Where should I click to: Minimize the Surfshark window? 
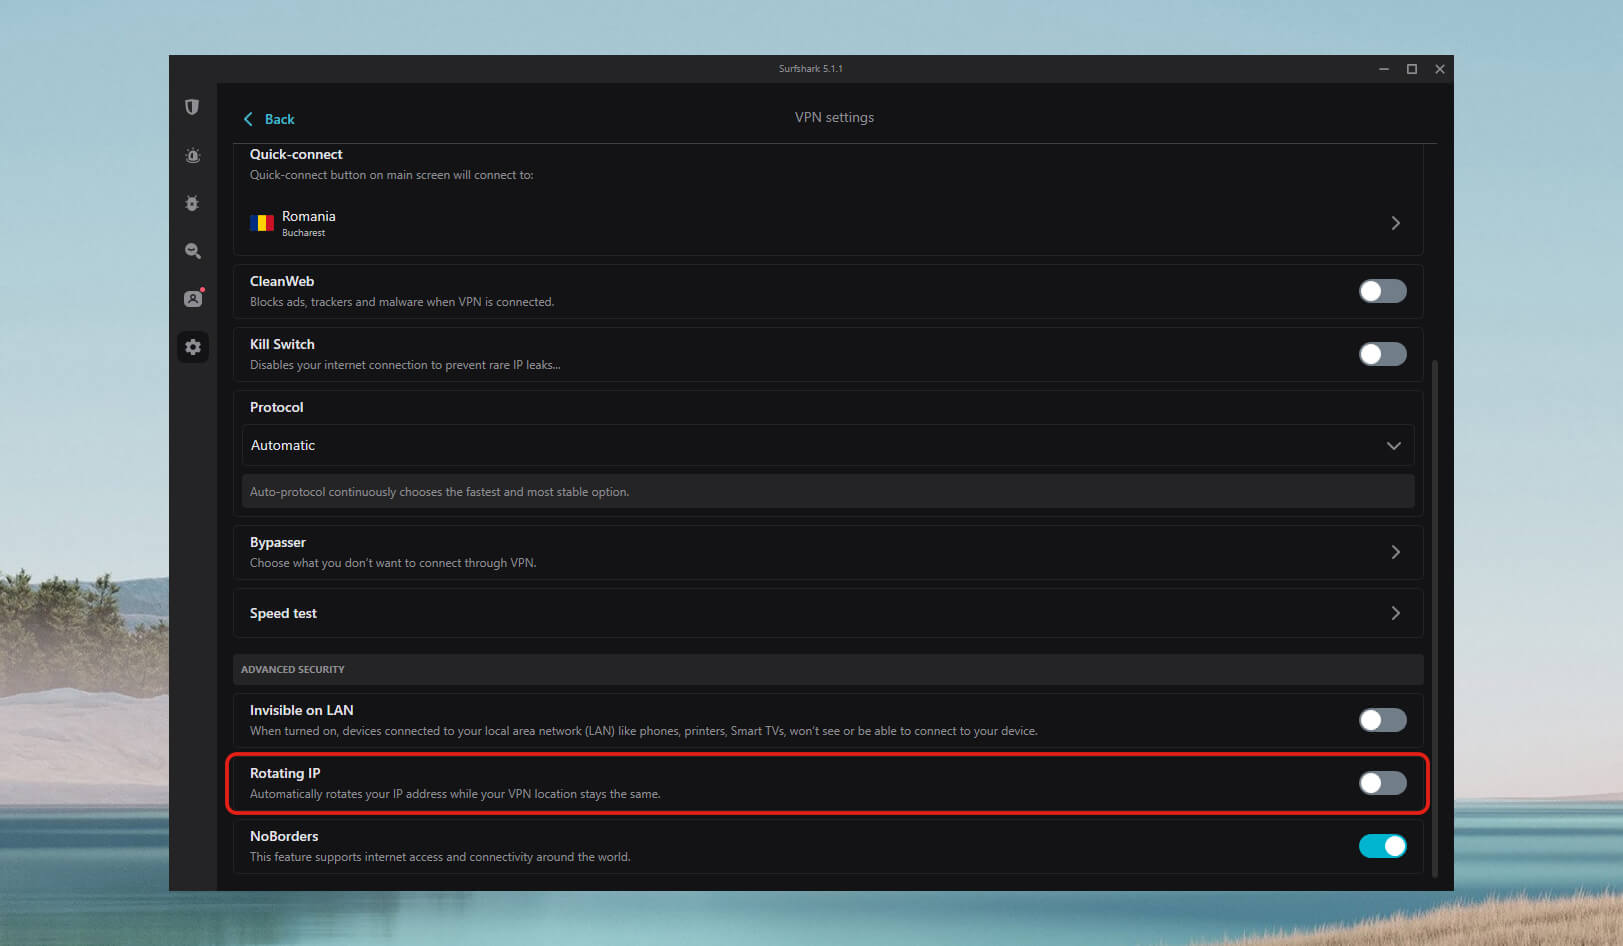click(x=1384, y=69)
